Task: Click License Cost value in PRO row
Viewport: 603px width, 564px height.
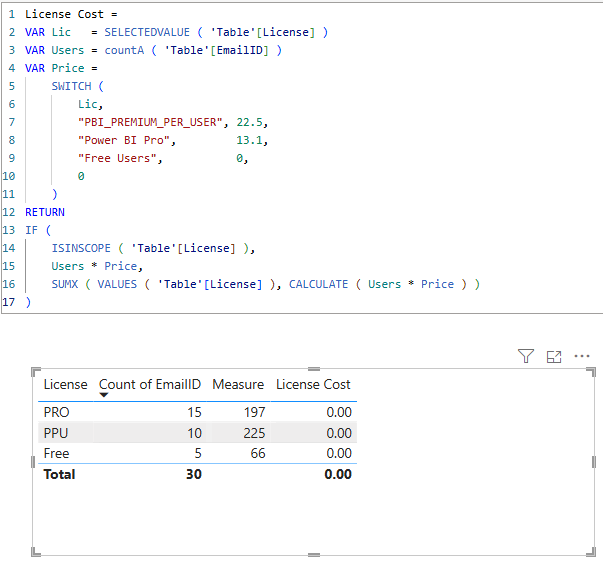Action: (339, 412)
